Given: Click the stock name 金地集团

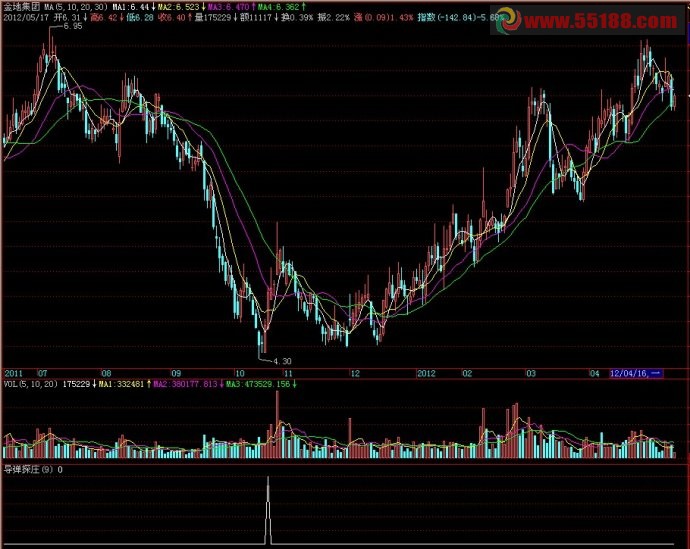Looking at the screenshot, I should pos(22,7).
